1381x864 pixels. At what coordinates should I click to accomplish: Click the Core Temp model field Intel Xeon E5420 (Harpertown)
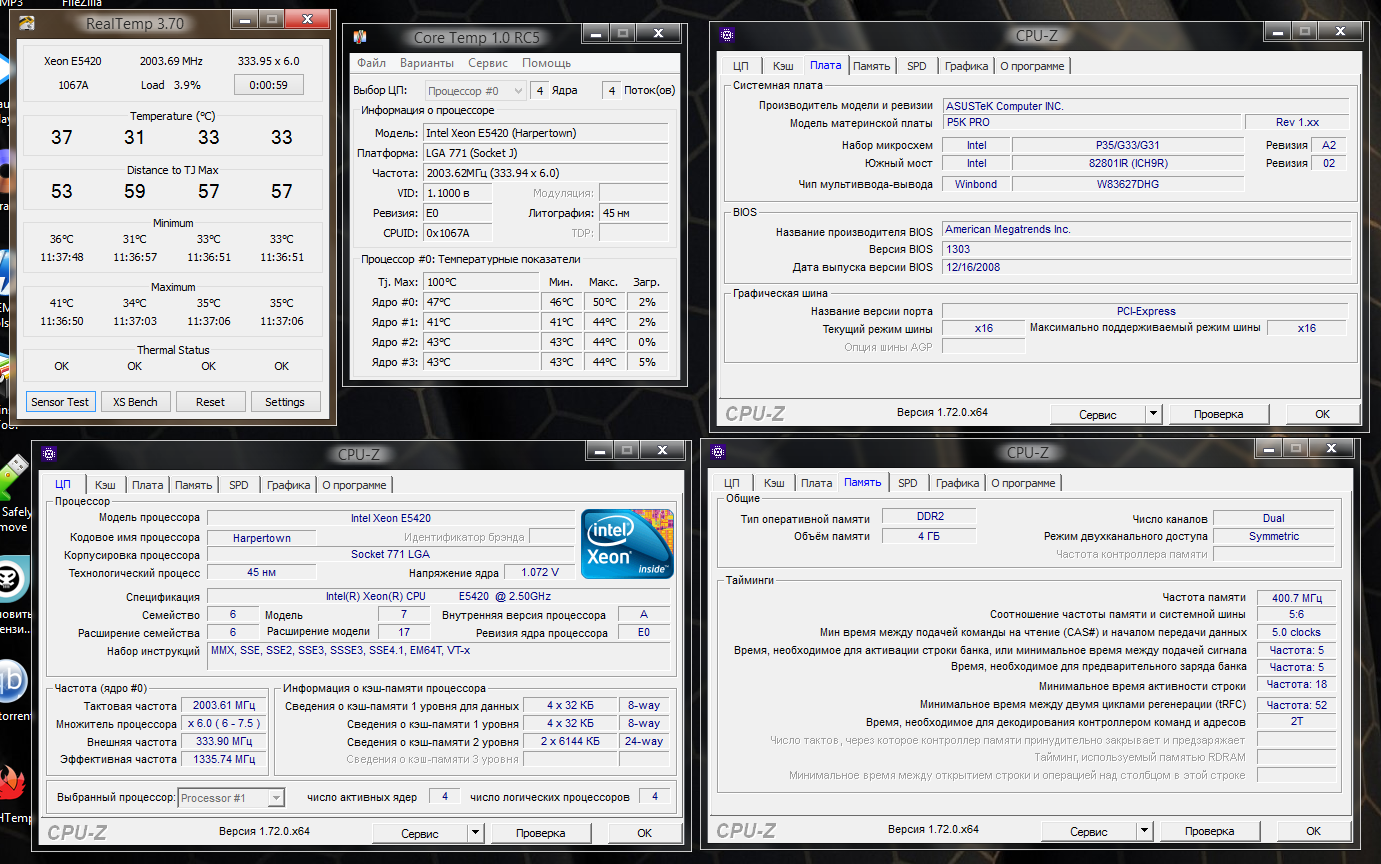click(545, 133)
